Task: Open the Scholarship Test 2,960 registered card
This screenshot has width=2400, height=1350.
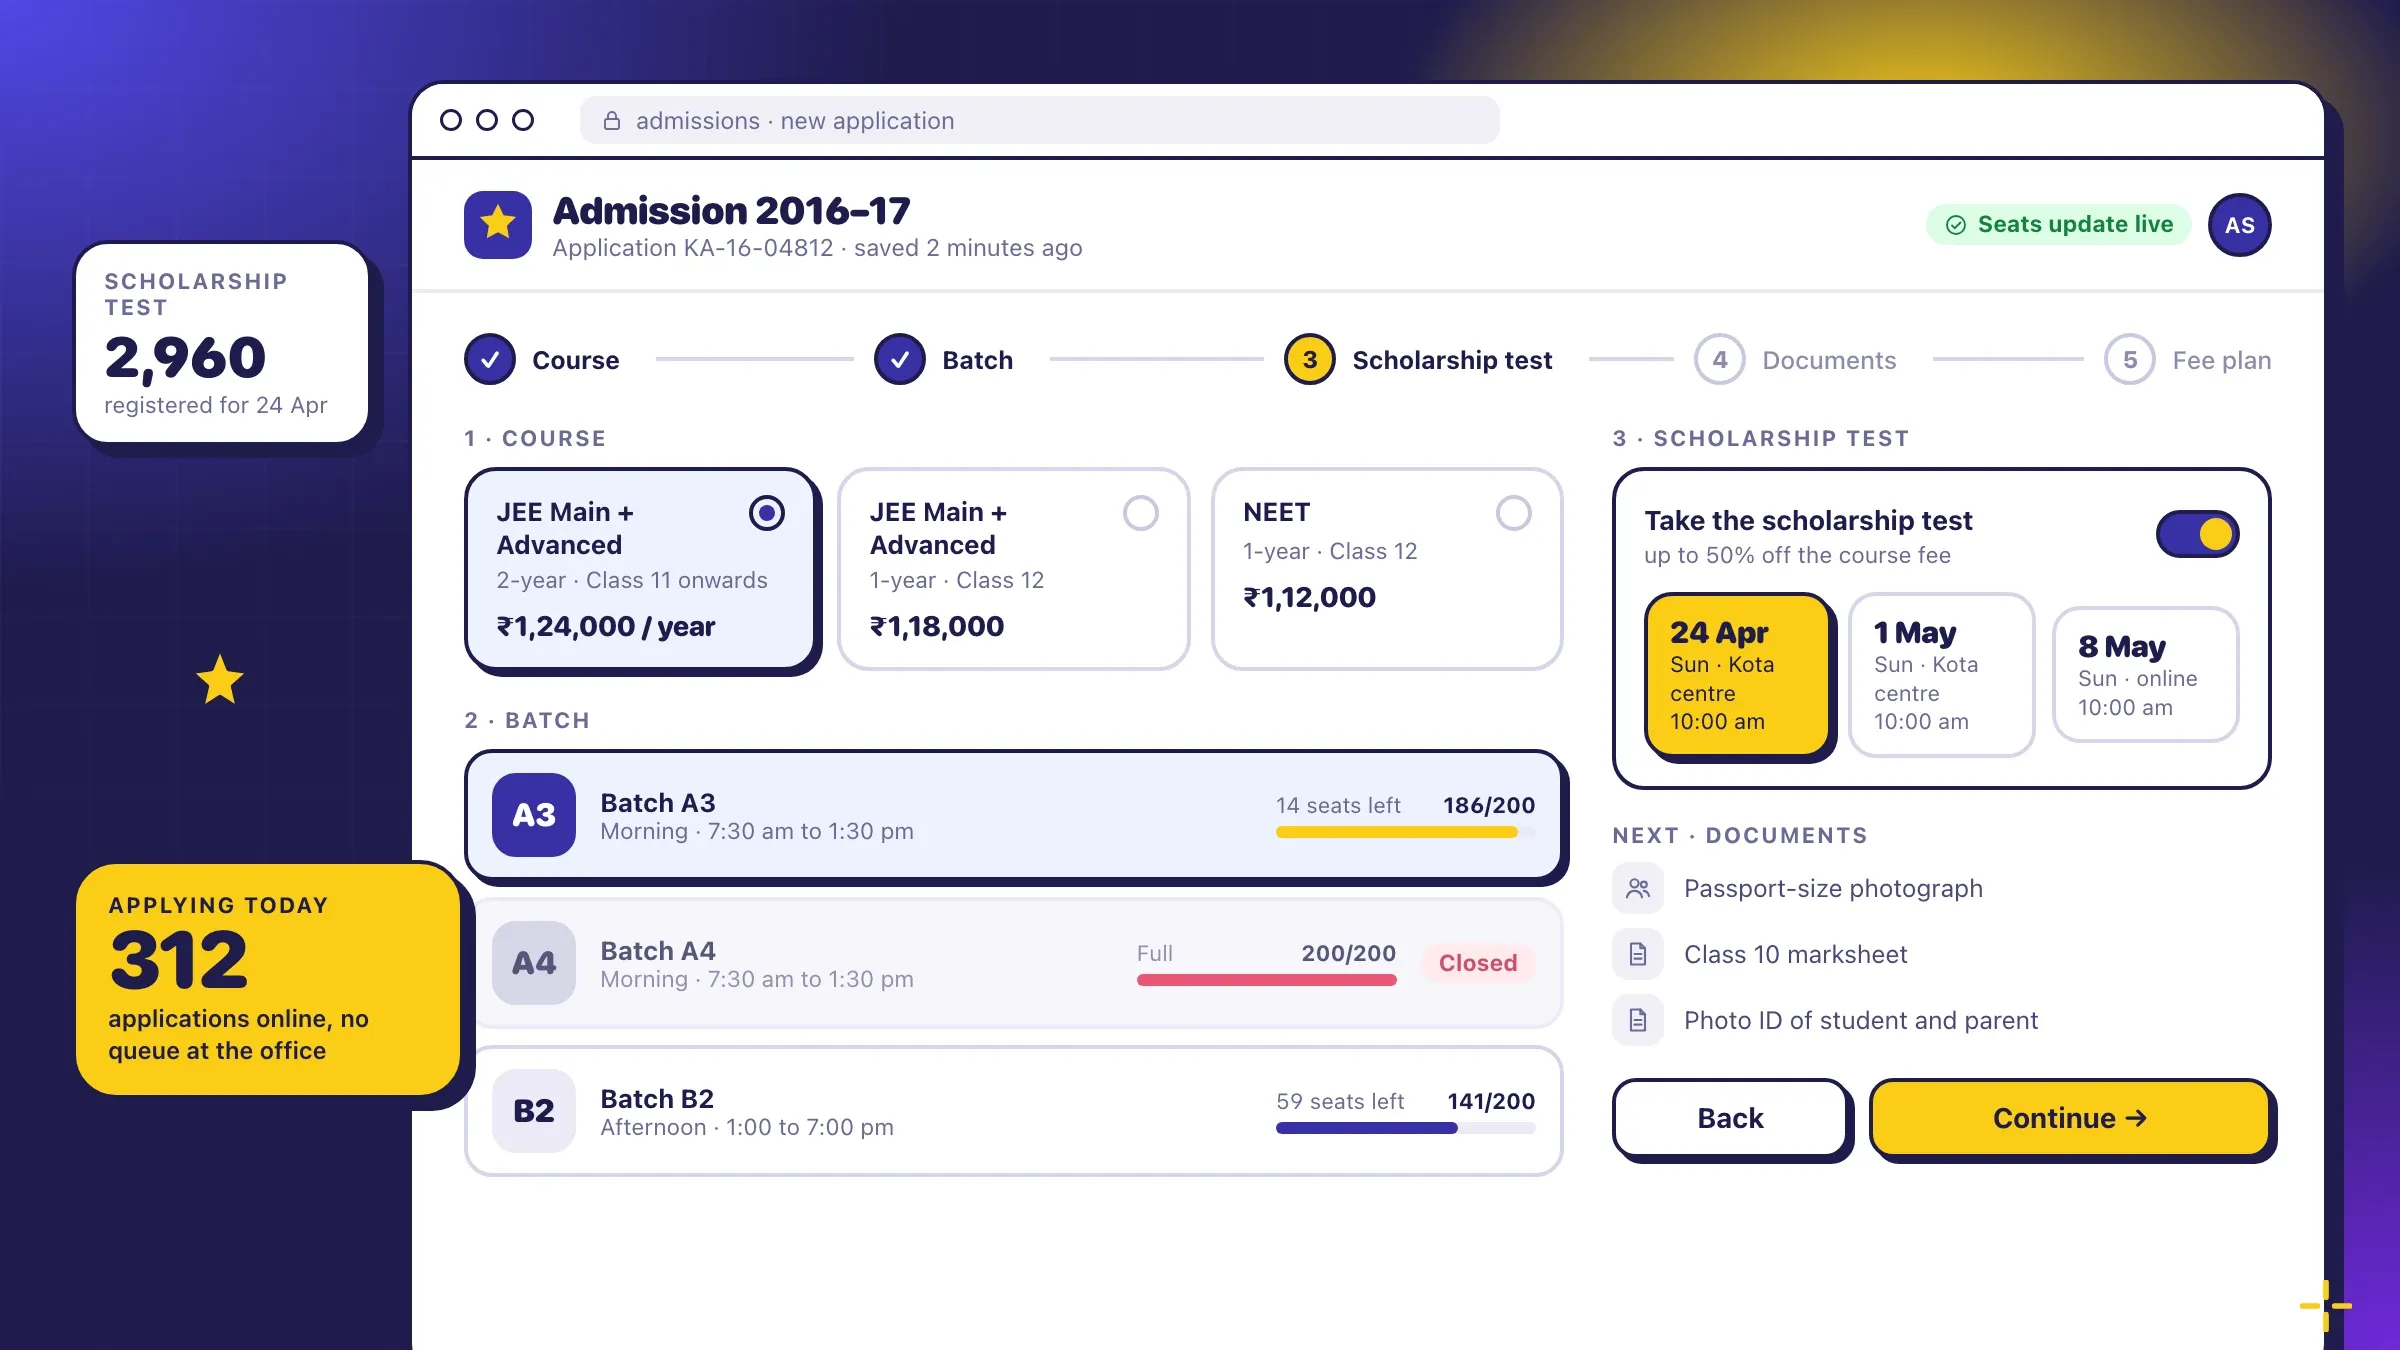Action: [x=222, y=343]
